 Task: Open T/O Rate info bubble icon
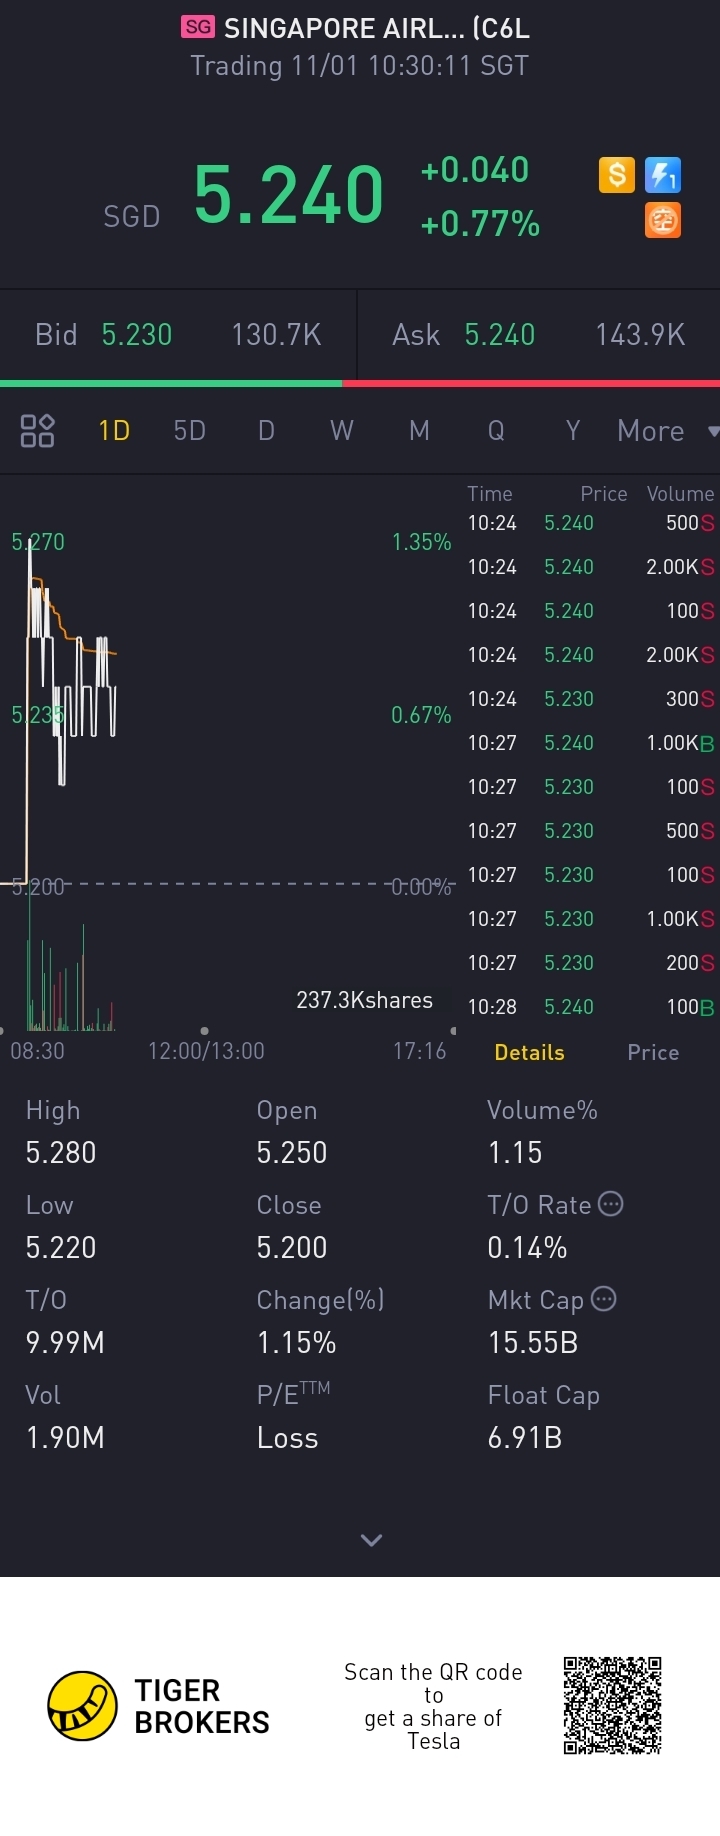click(611, 1204)
